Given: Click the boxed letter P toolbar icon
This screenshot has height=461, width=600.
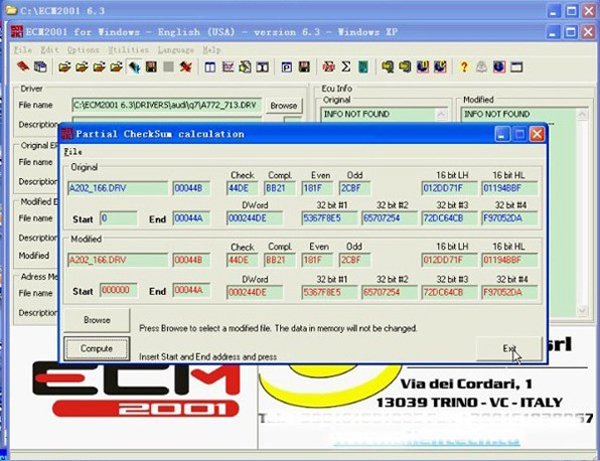Looking at the screenshot, I should point(287,68).
